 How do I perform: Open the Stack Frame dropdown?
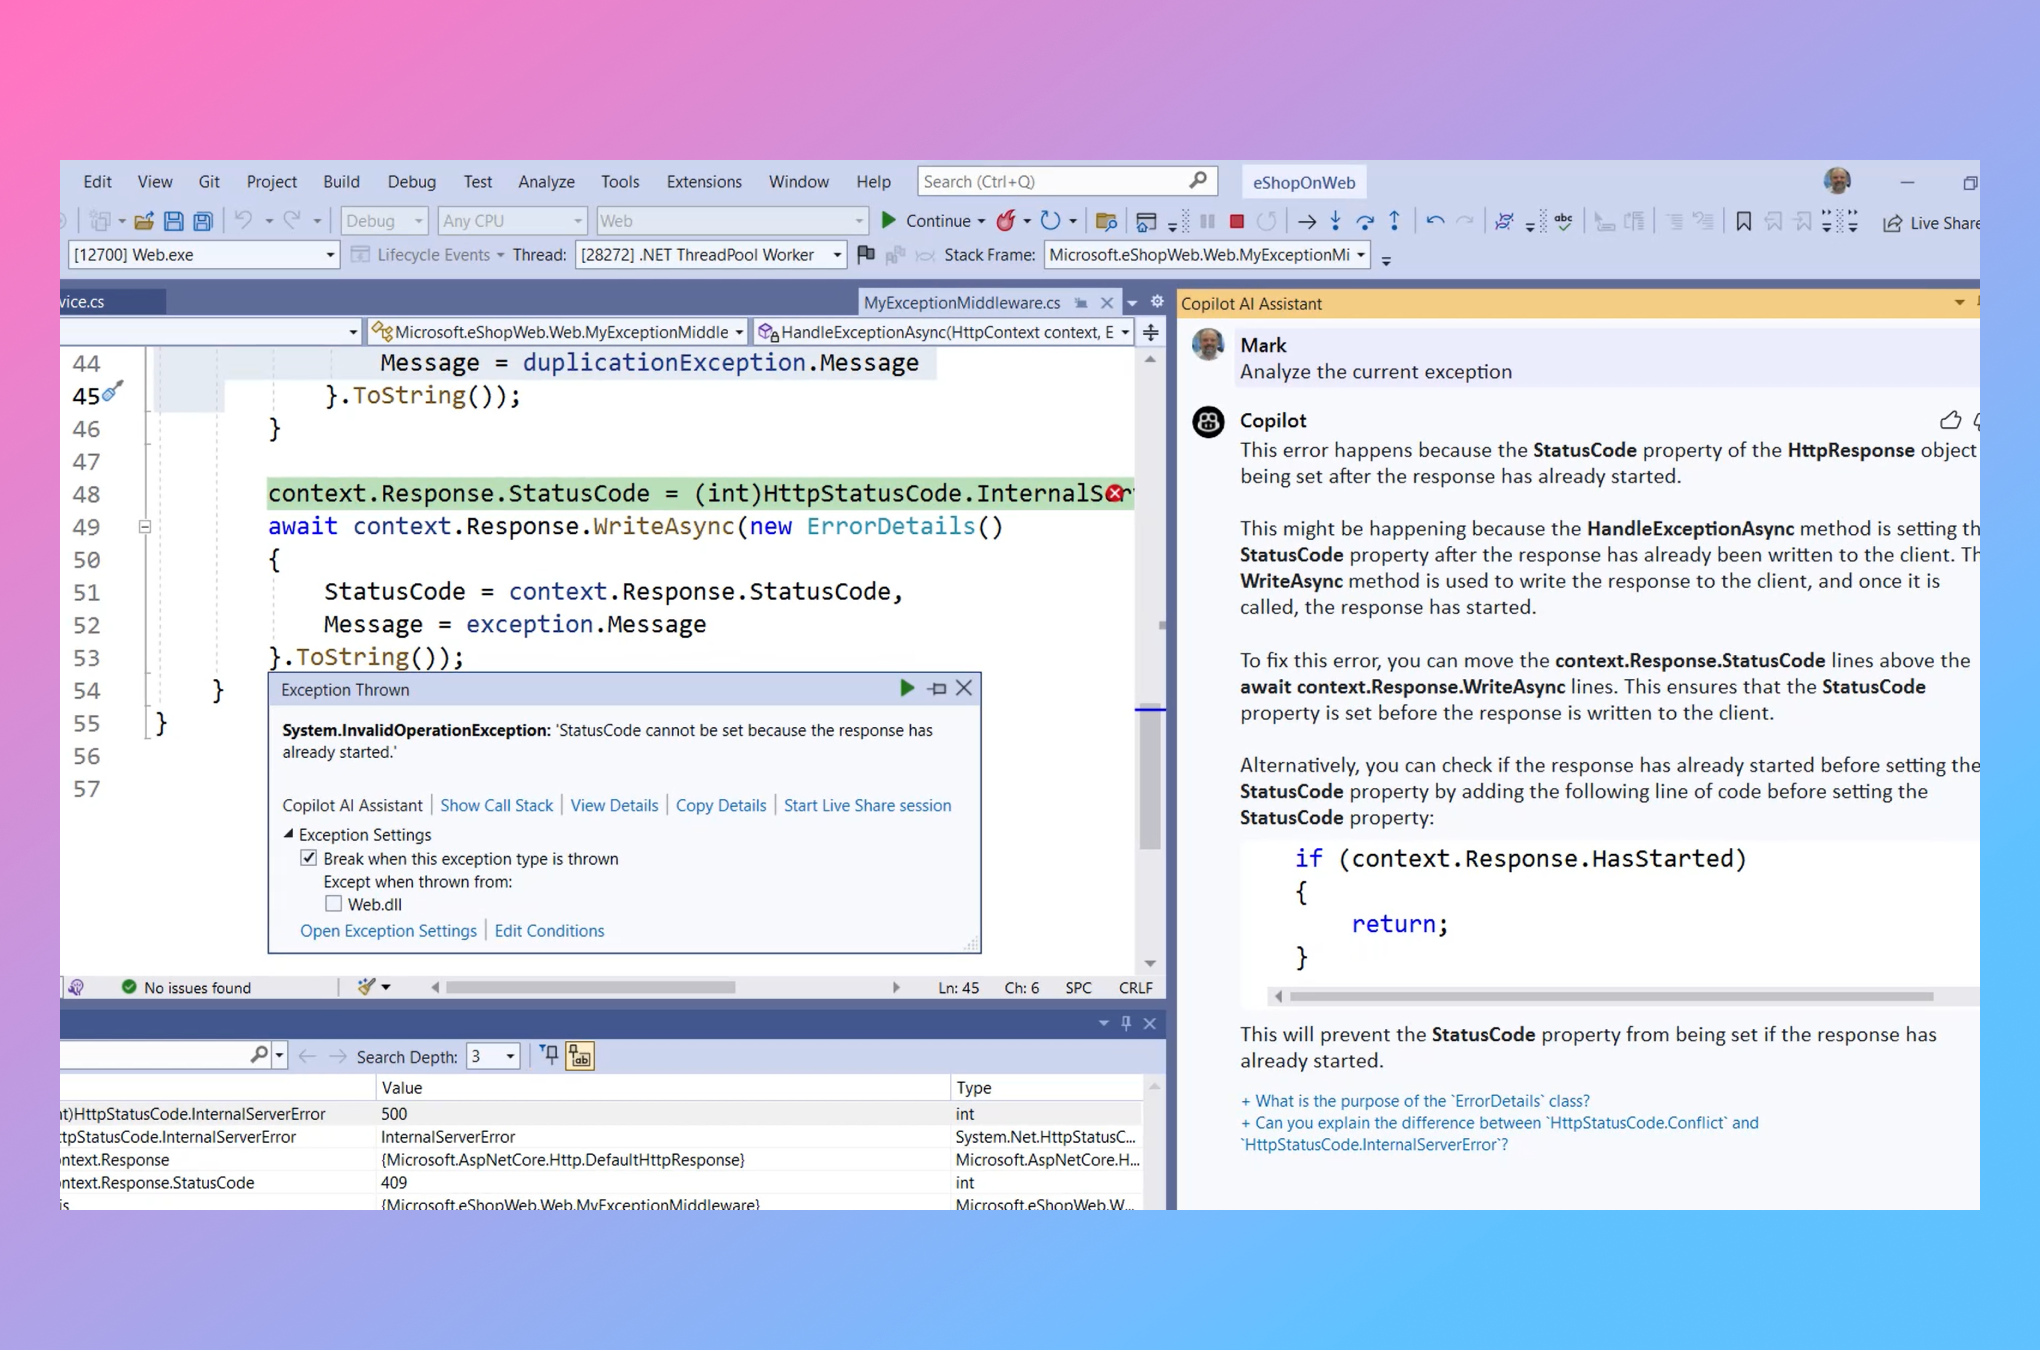click(x=1207, y=255)
